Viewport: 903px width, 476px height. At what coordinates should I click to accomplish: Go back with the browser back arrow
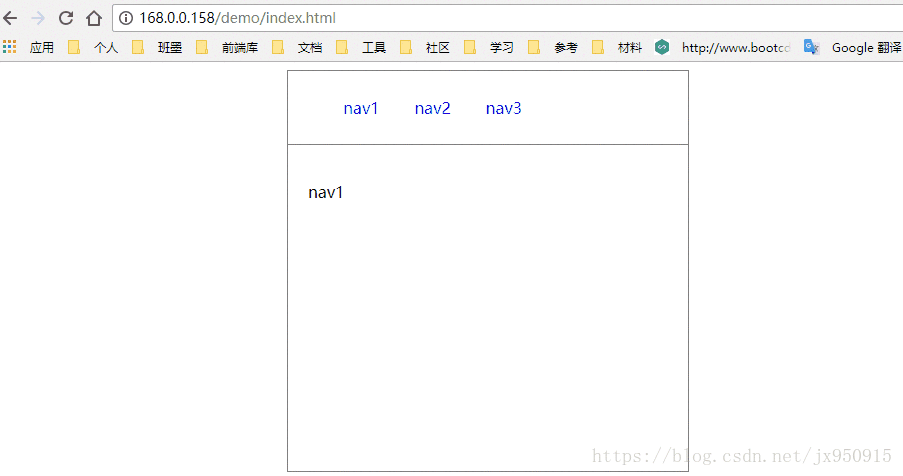click(10, 18)
